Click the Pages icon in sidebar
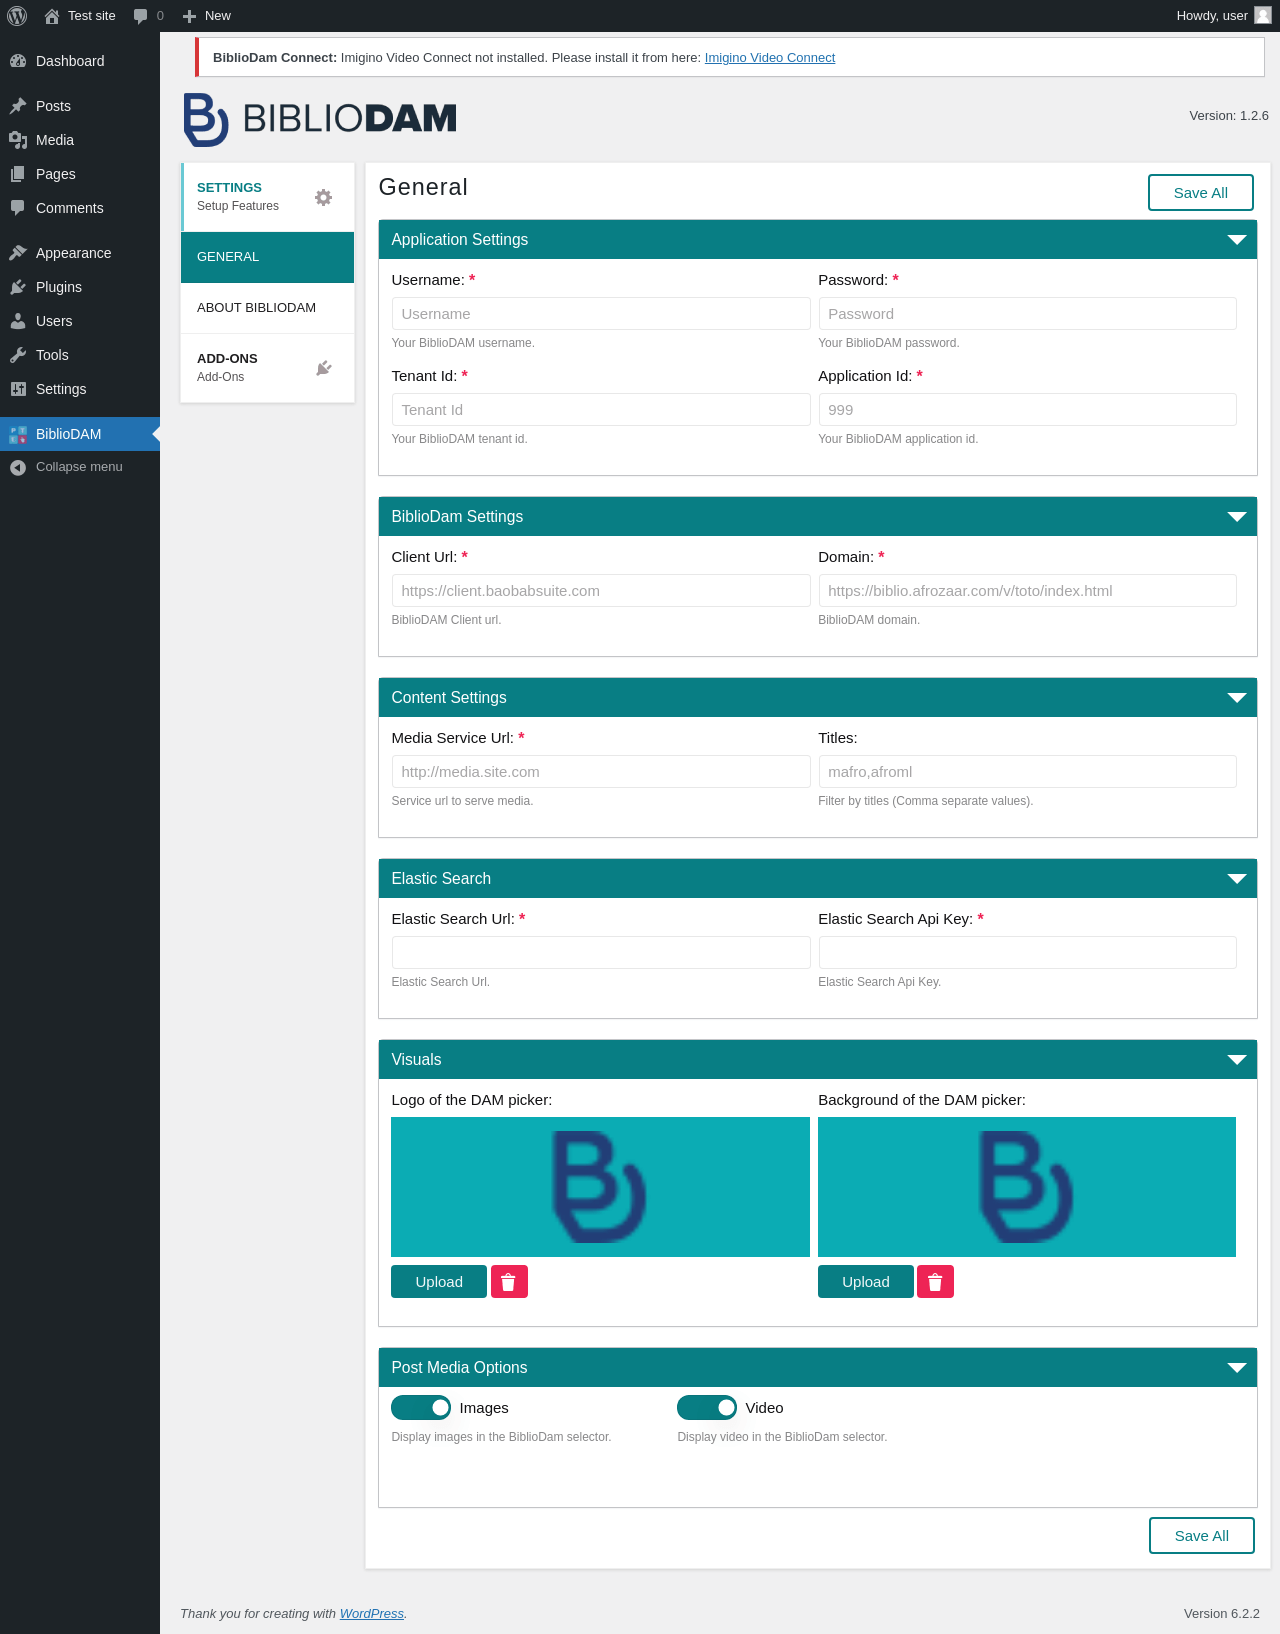This screenshot has width=1280, height=1634. coord(18,174)
